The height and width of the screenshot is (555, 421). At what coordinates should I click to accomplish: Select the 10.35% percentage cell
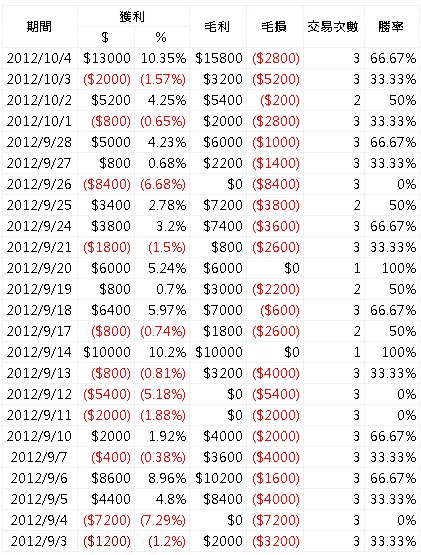(163, 58)
